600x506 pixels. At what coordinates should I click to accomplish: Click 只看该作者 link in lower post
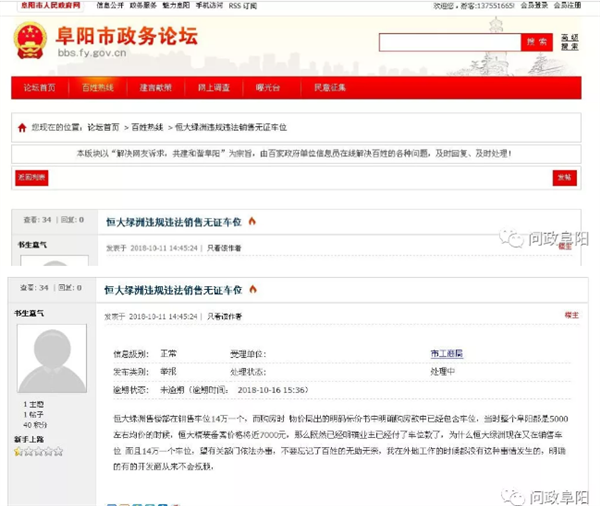pyautogui.click(x=224, y=316)
